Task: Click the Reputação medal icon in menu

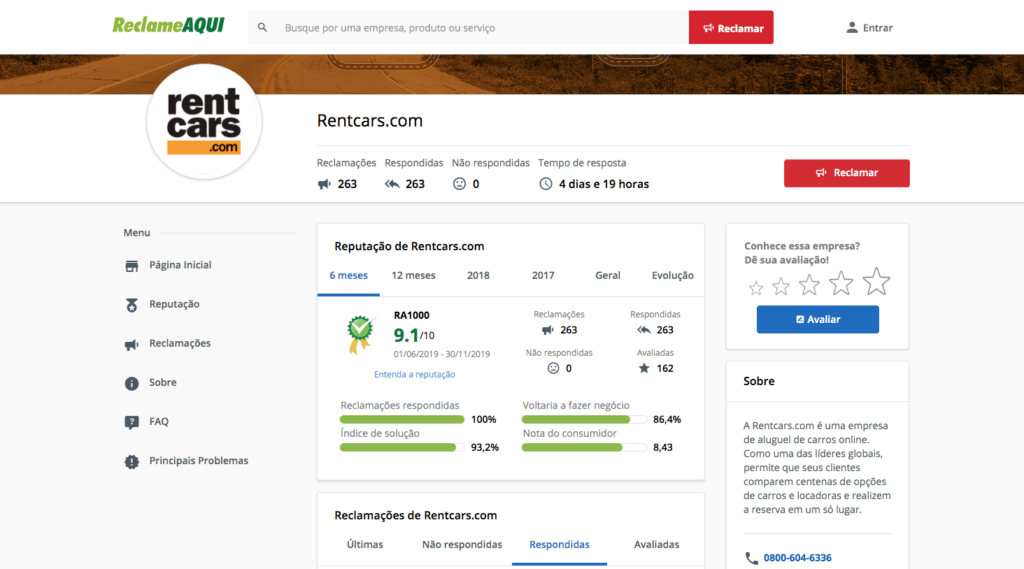Action: tap(131, 304)
